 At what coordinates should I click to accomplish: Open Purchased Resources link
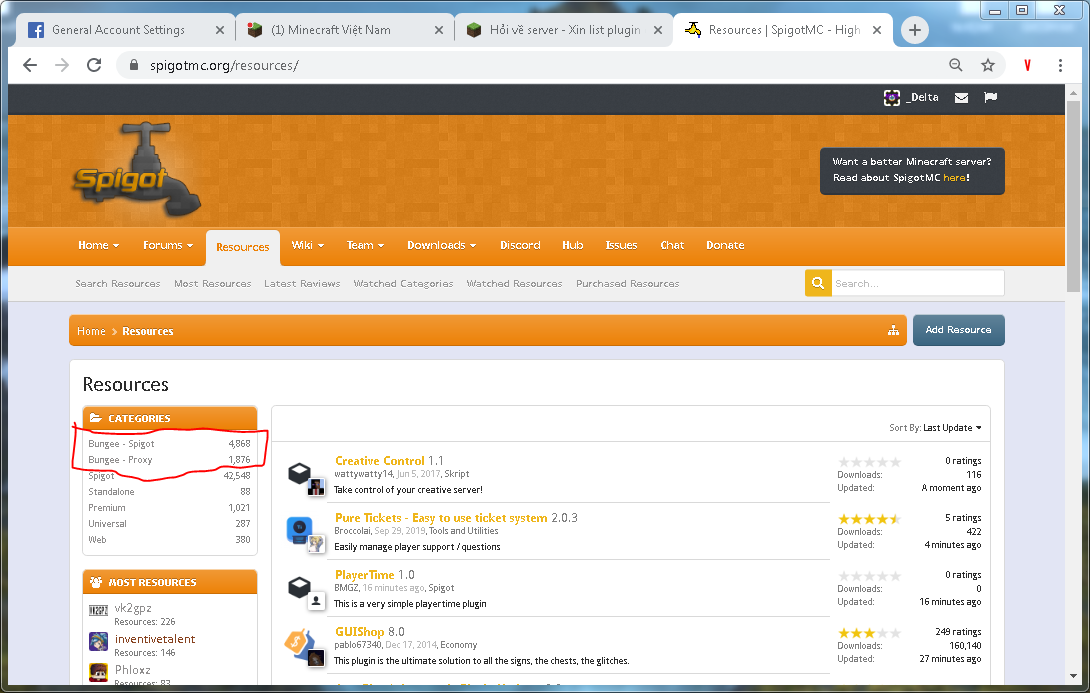(628, 284)
